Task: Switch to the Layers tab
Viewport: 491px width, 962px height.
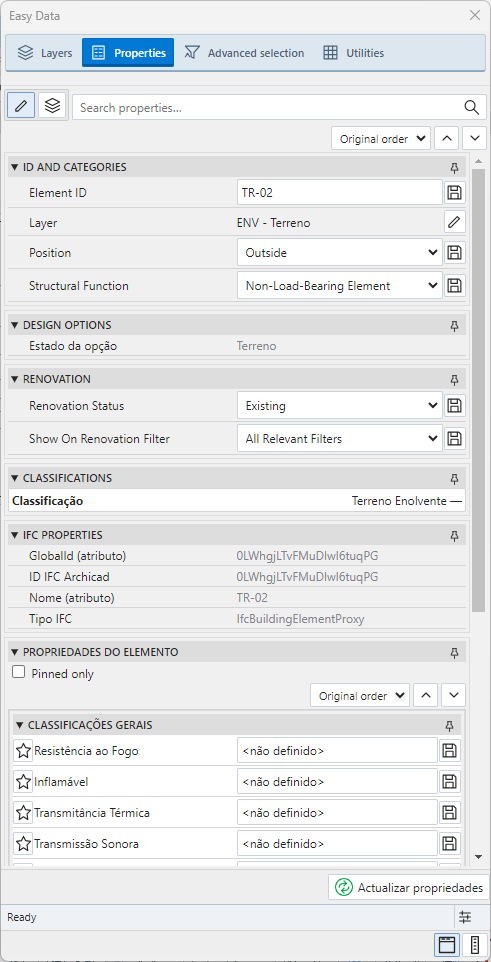Action: tap(45, 53)
